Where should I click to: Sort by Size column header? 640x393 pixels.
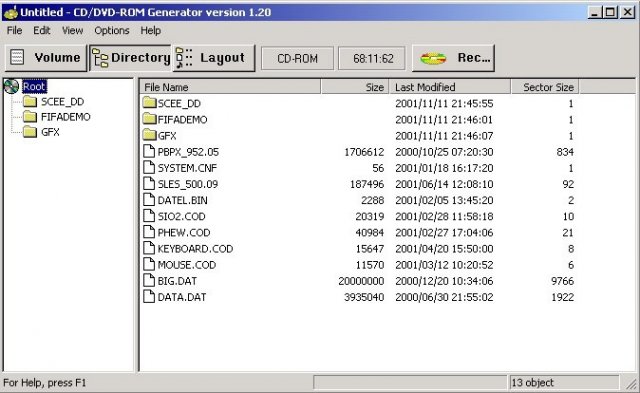355,87
